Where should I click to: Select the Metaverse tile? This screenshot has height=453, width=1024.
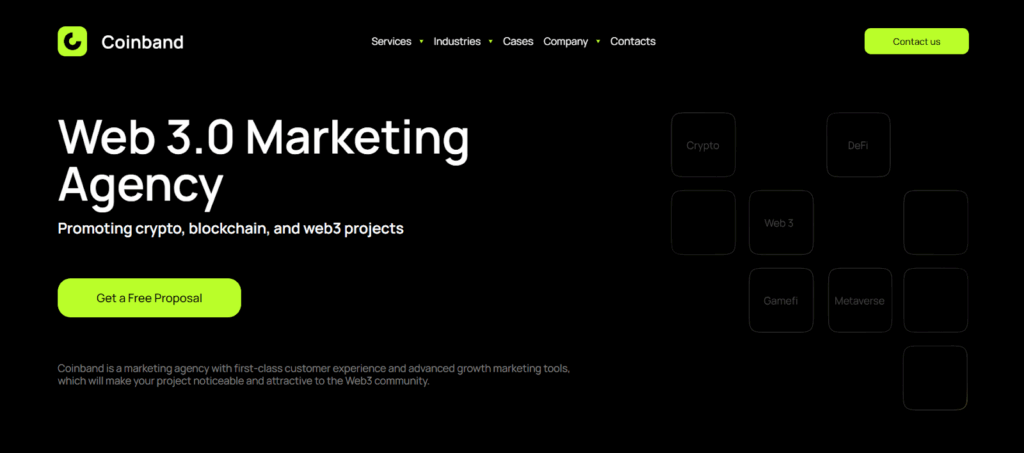[x=859, y=300]
